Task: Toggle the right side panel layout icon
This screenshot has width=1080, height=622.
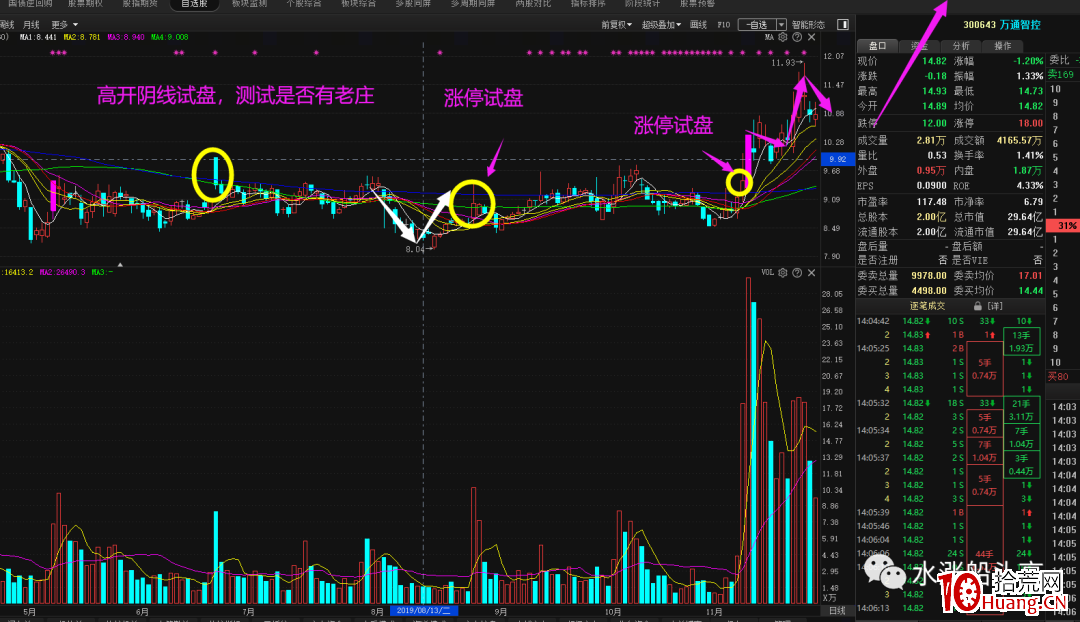Action: pos(842,24)
